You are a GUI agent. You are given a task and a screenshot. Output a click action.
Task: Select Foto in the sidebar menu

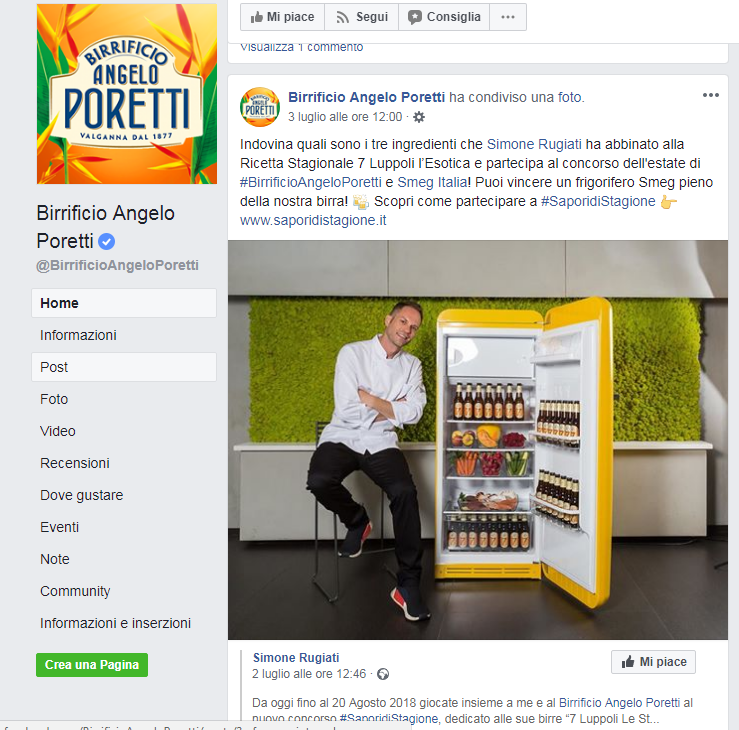click(54, 399)
